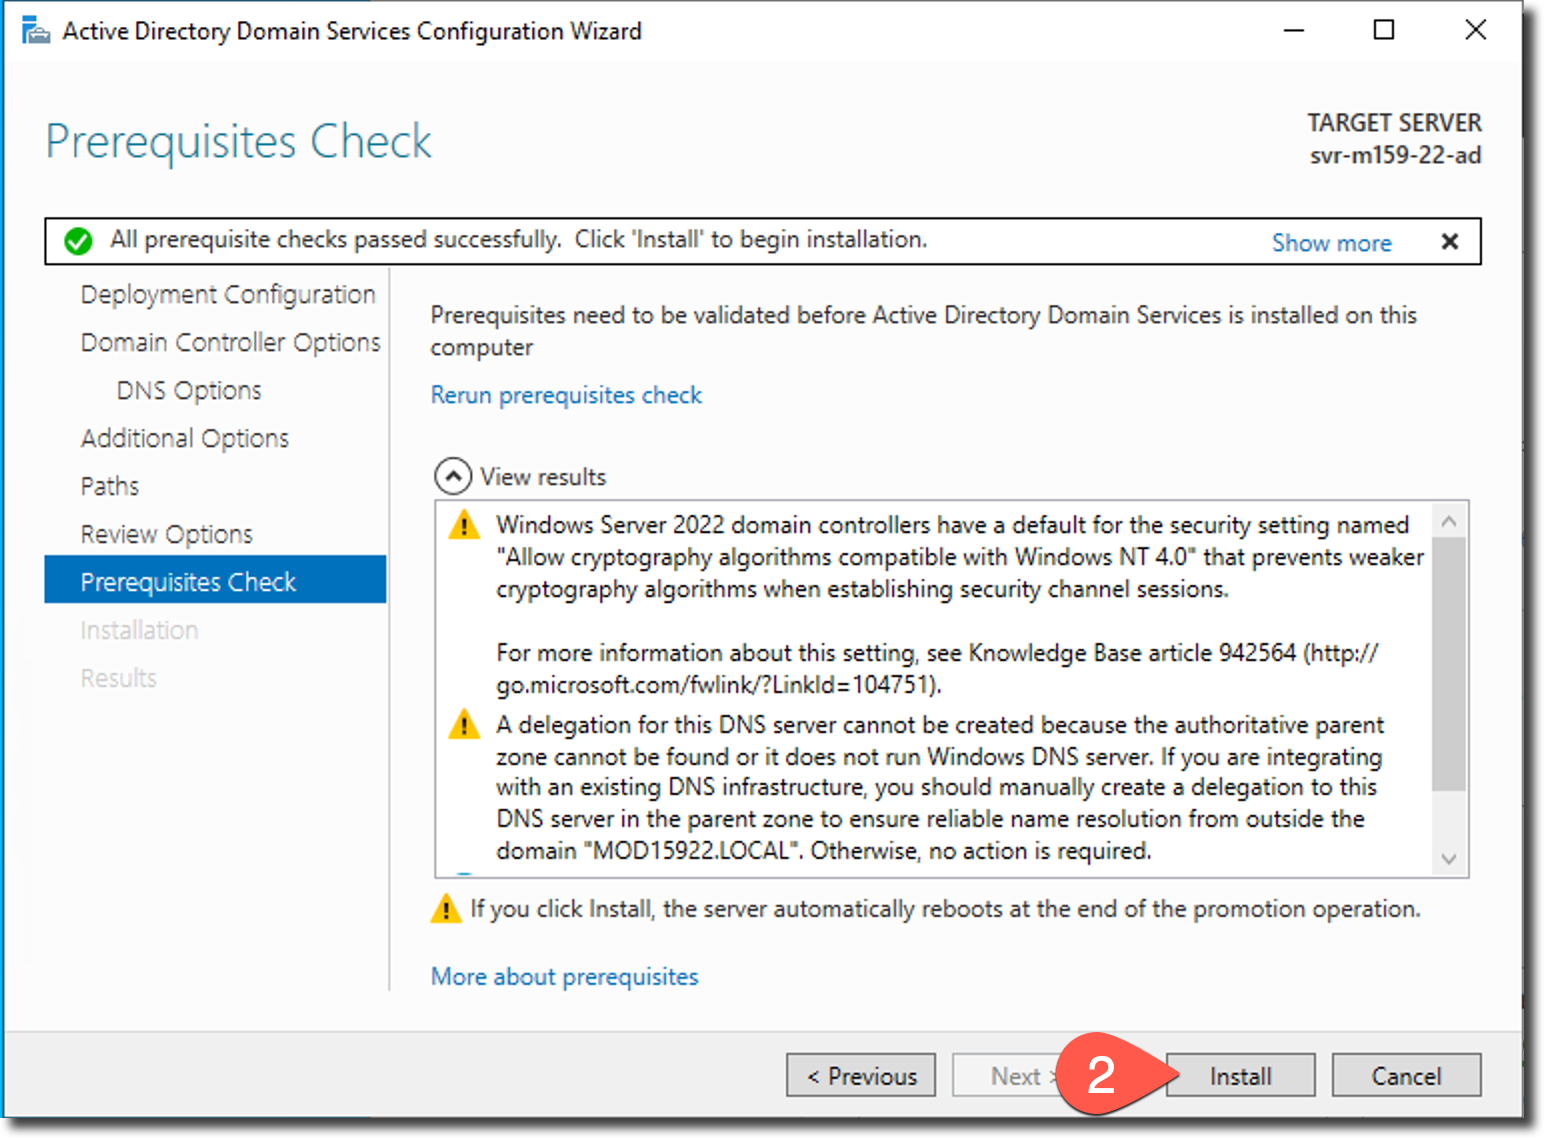Click the Install button
The image size is (1544, 1140).
click(1240, 1076)
